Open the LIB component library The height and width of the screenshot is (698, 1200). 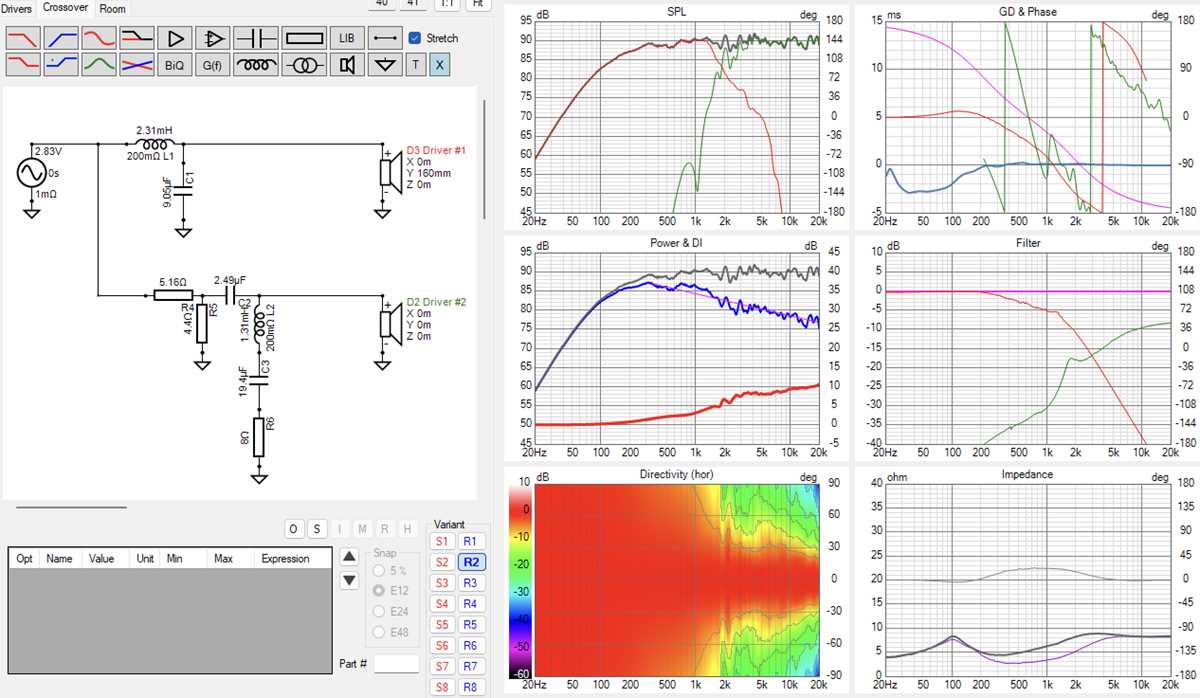pos(347,38)
